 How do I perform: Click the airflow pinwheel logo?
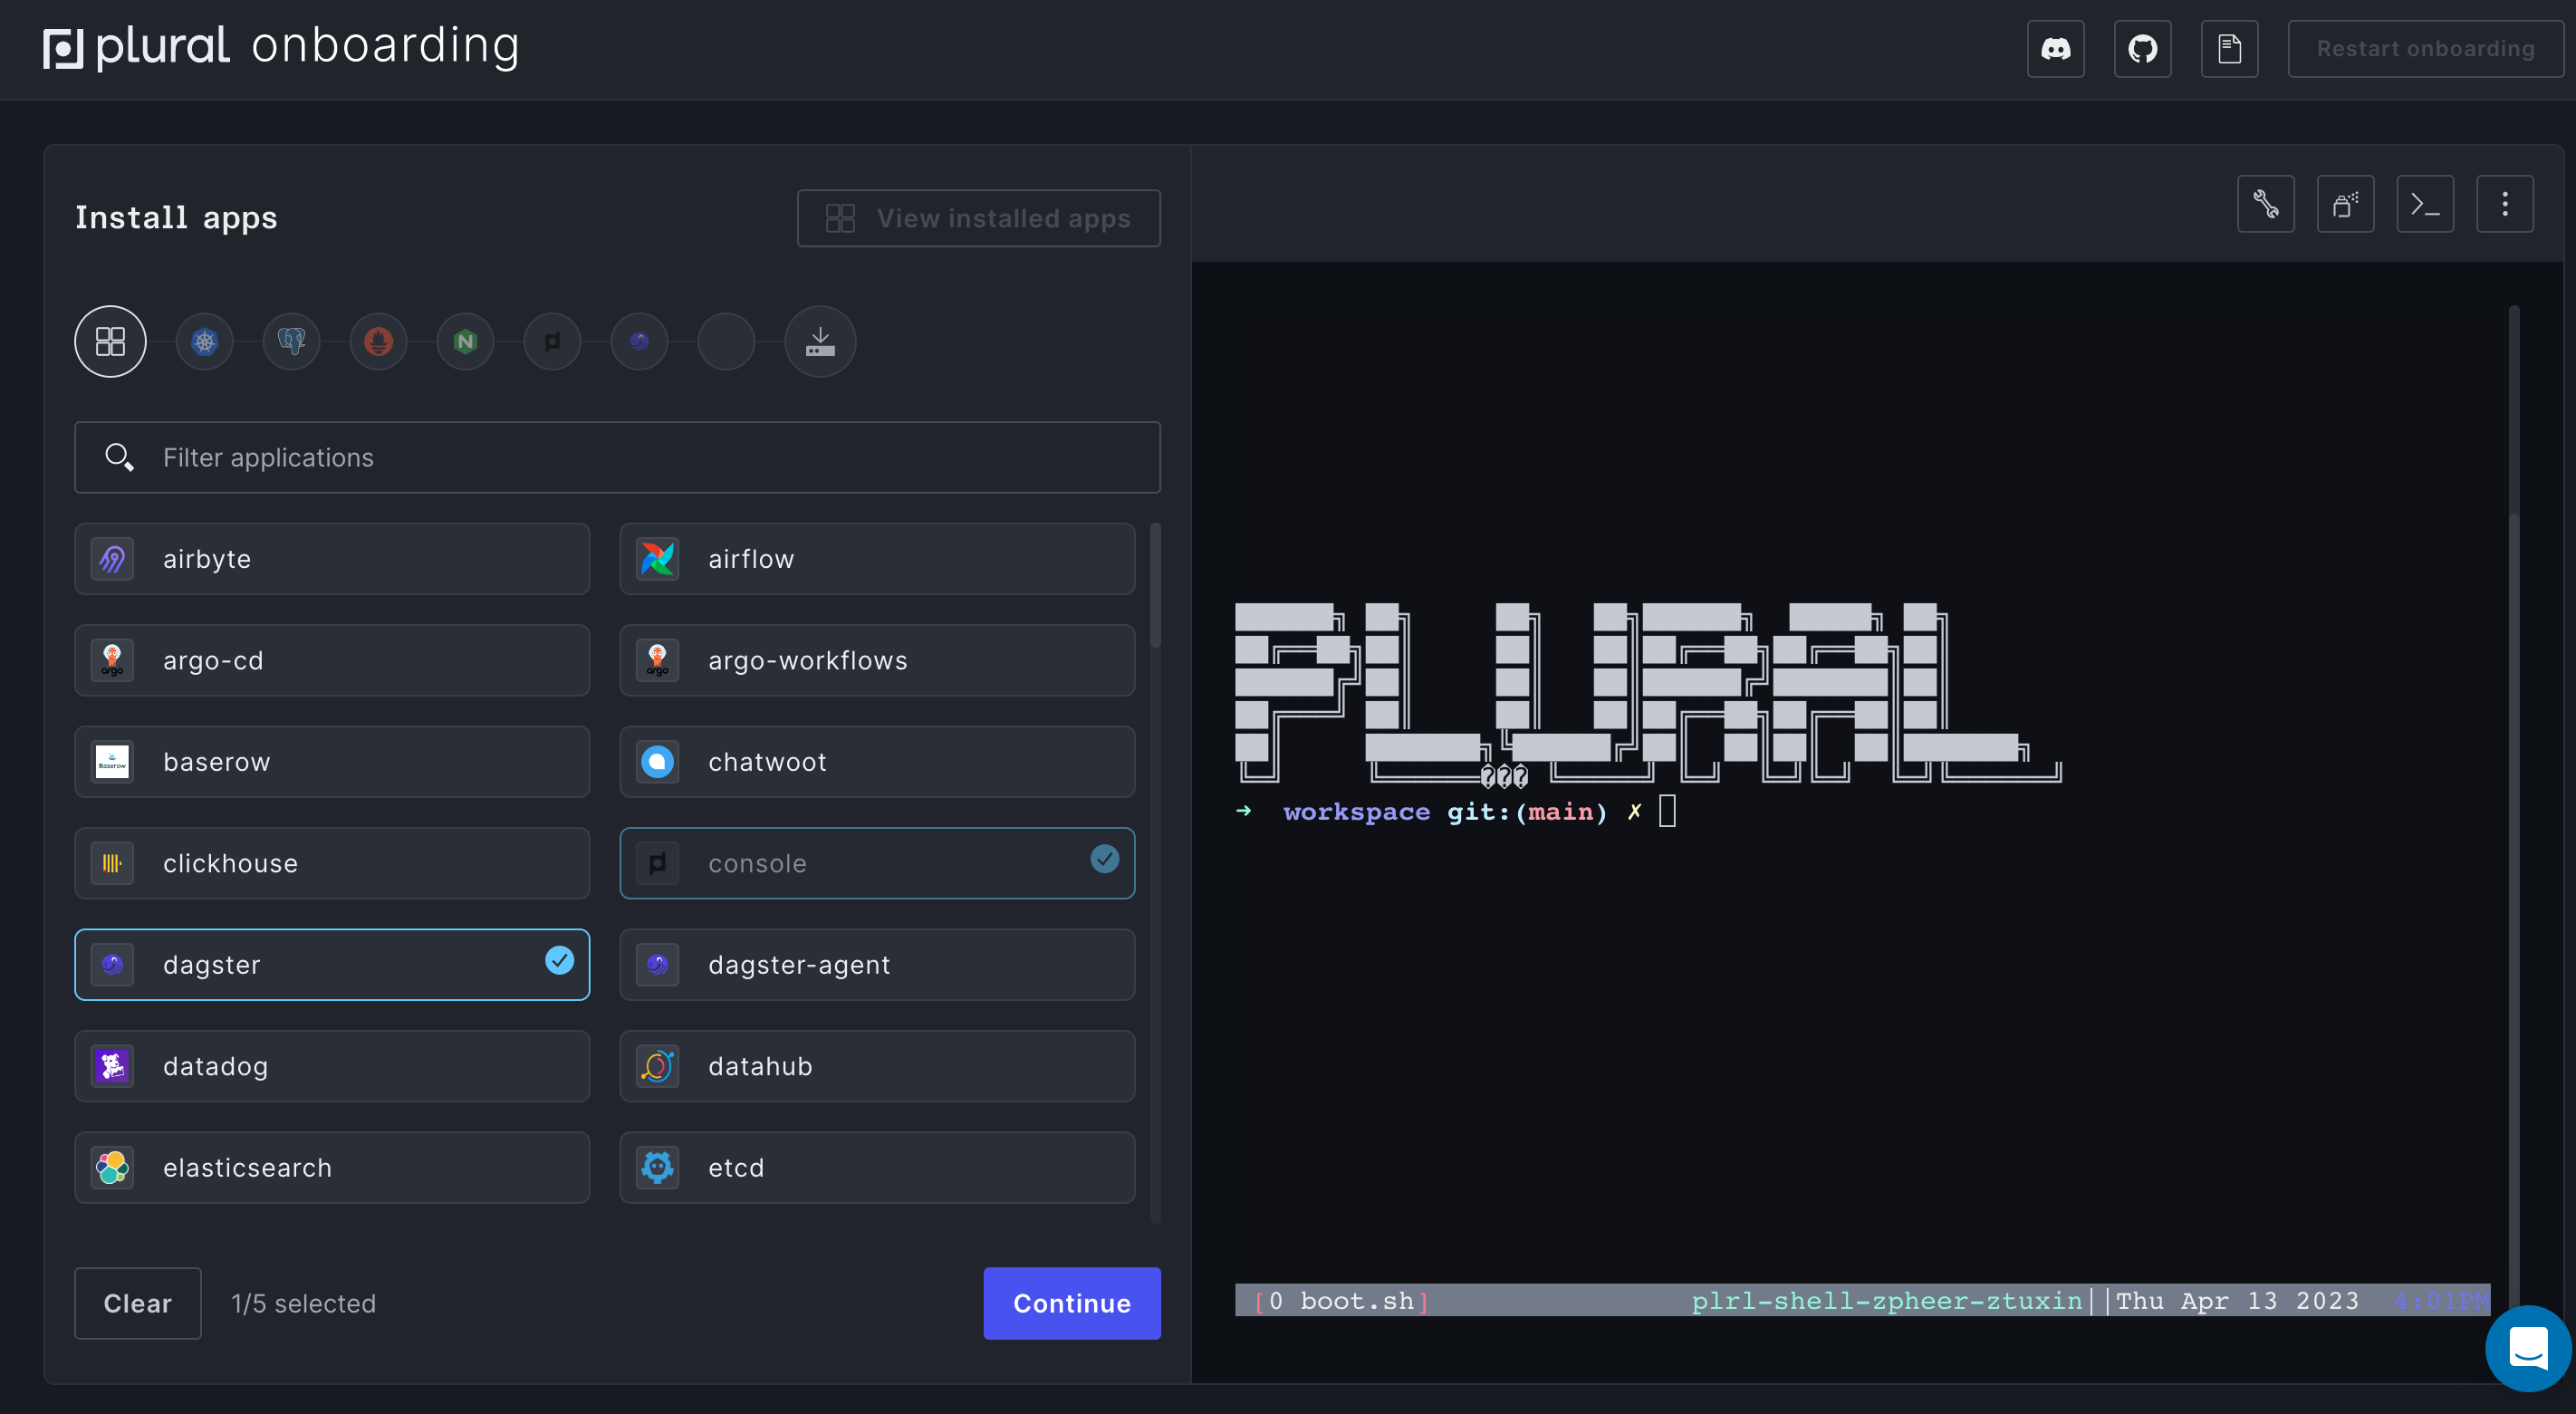657,559
